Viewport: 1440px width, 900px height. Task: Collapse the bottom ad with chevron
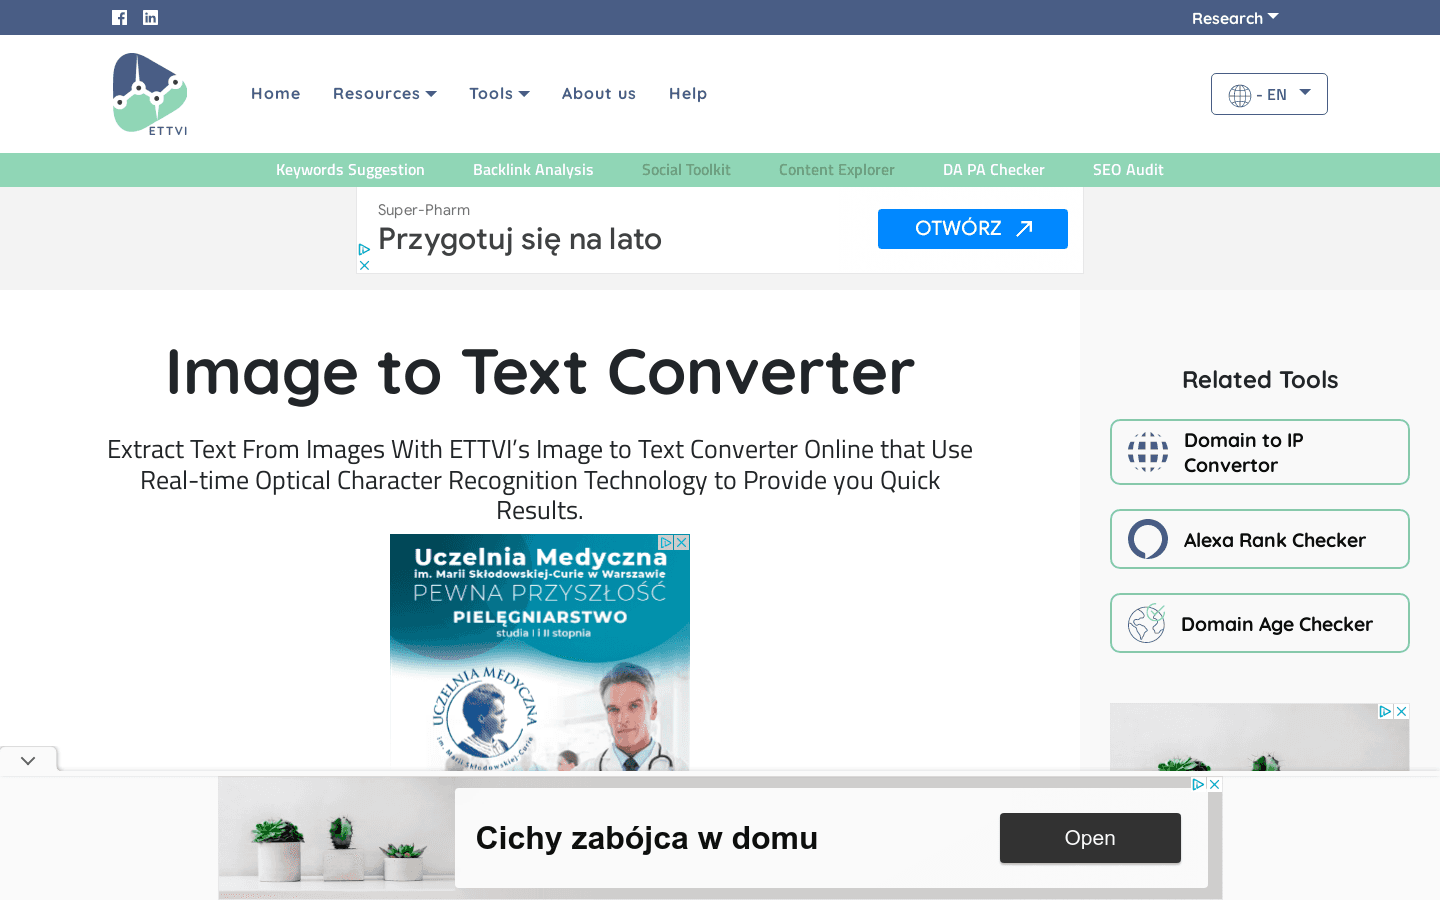coord(28,760)
